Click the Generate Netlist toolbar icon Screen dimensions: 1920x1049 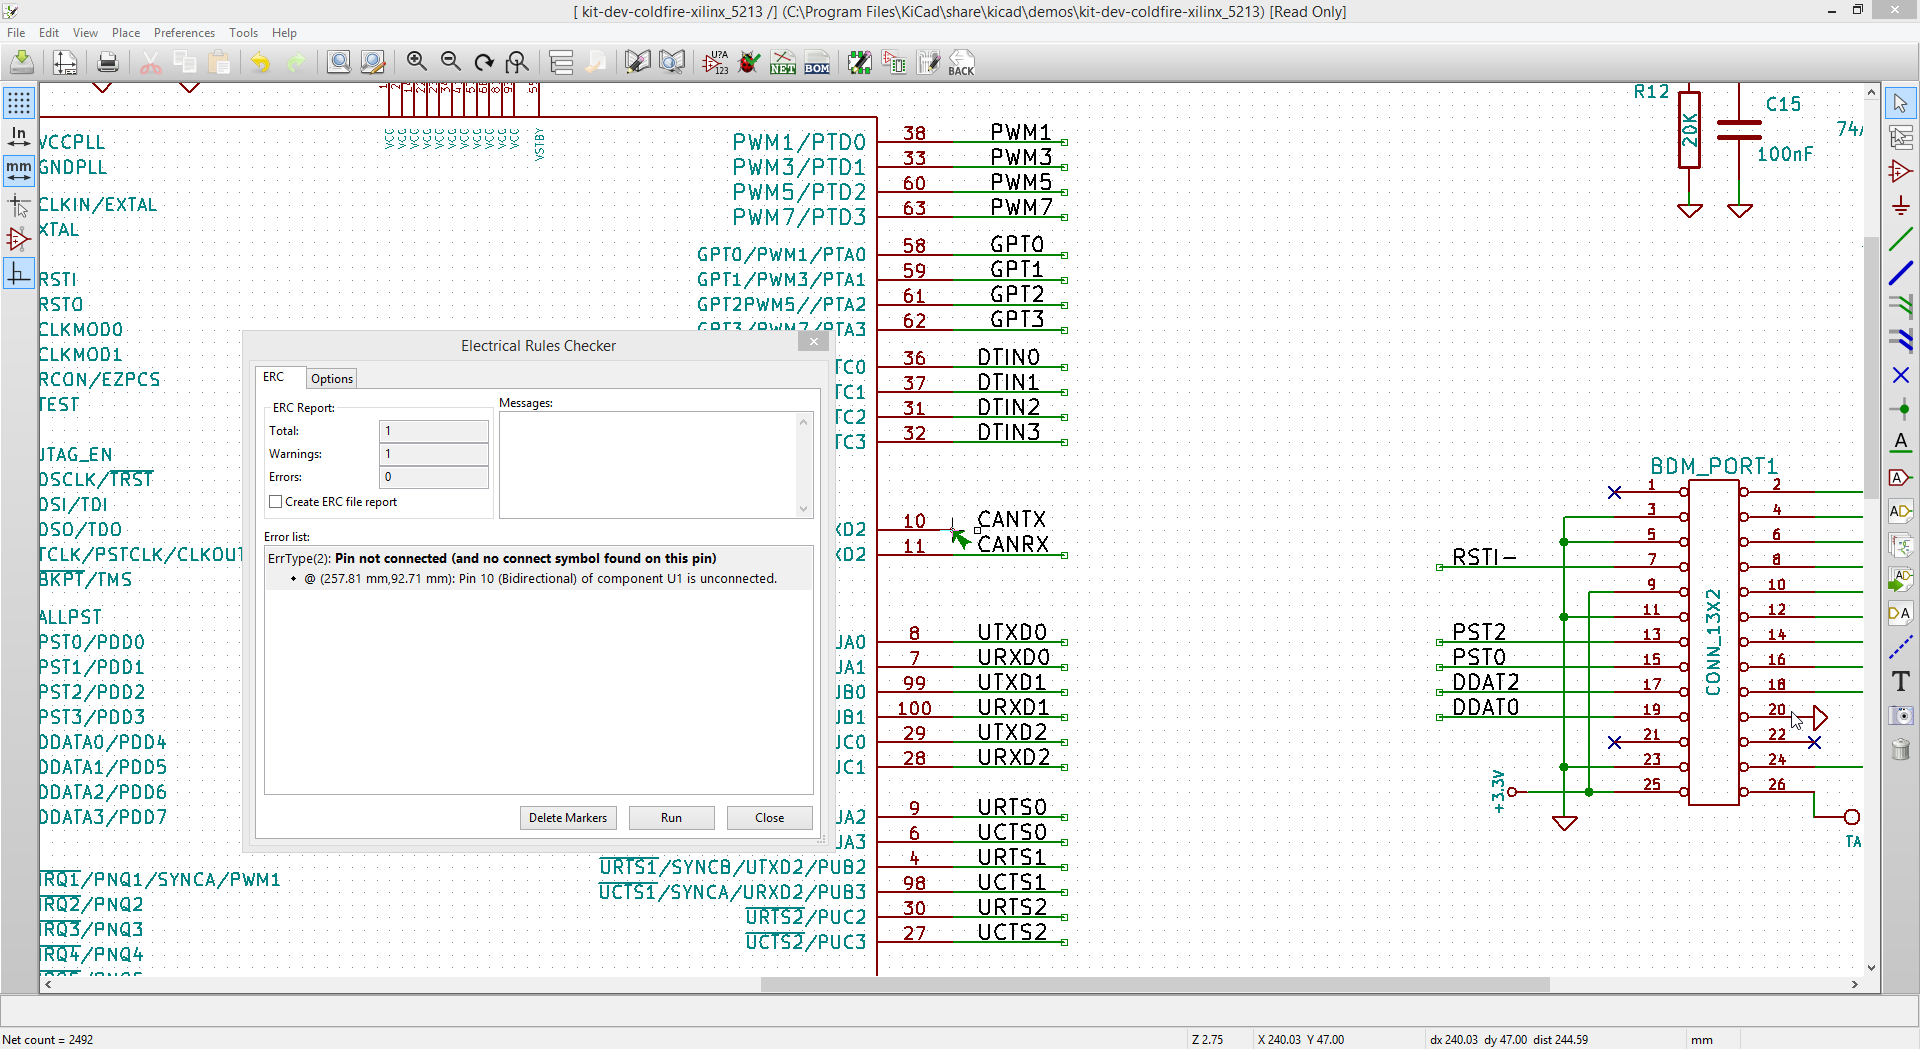[783, 63]
